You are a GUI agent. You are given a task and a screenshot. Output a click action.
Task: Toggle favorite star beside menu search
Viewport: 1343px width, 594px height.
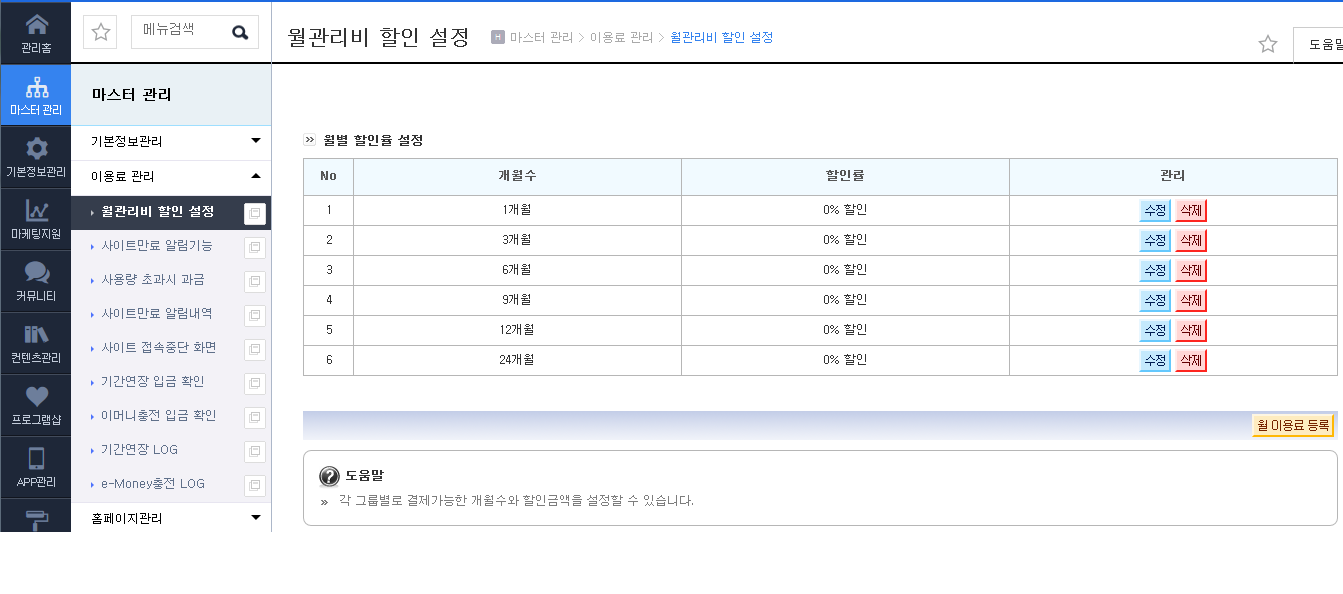101,32
